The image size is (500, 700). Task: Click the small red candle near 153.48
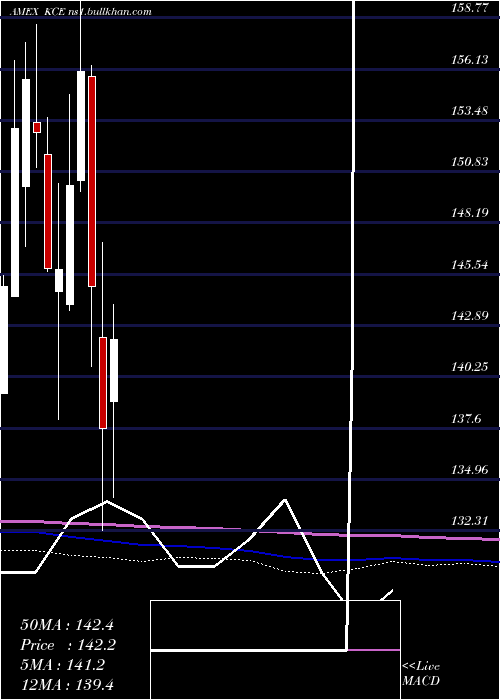click(x=37, y=127)
